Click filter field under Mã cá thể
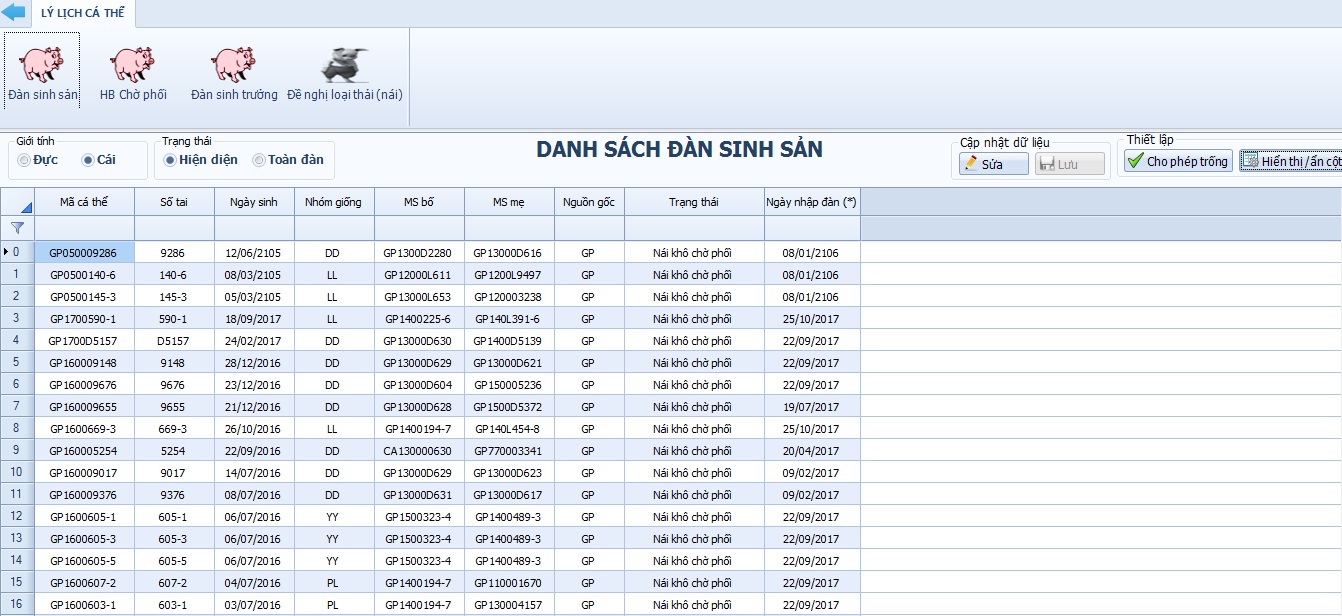The width and height of the screenshot is (1342, 616). [x=84, y=229]
